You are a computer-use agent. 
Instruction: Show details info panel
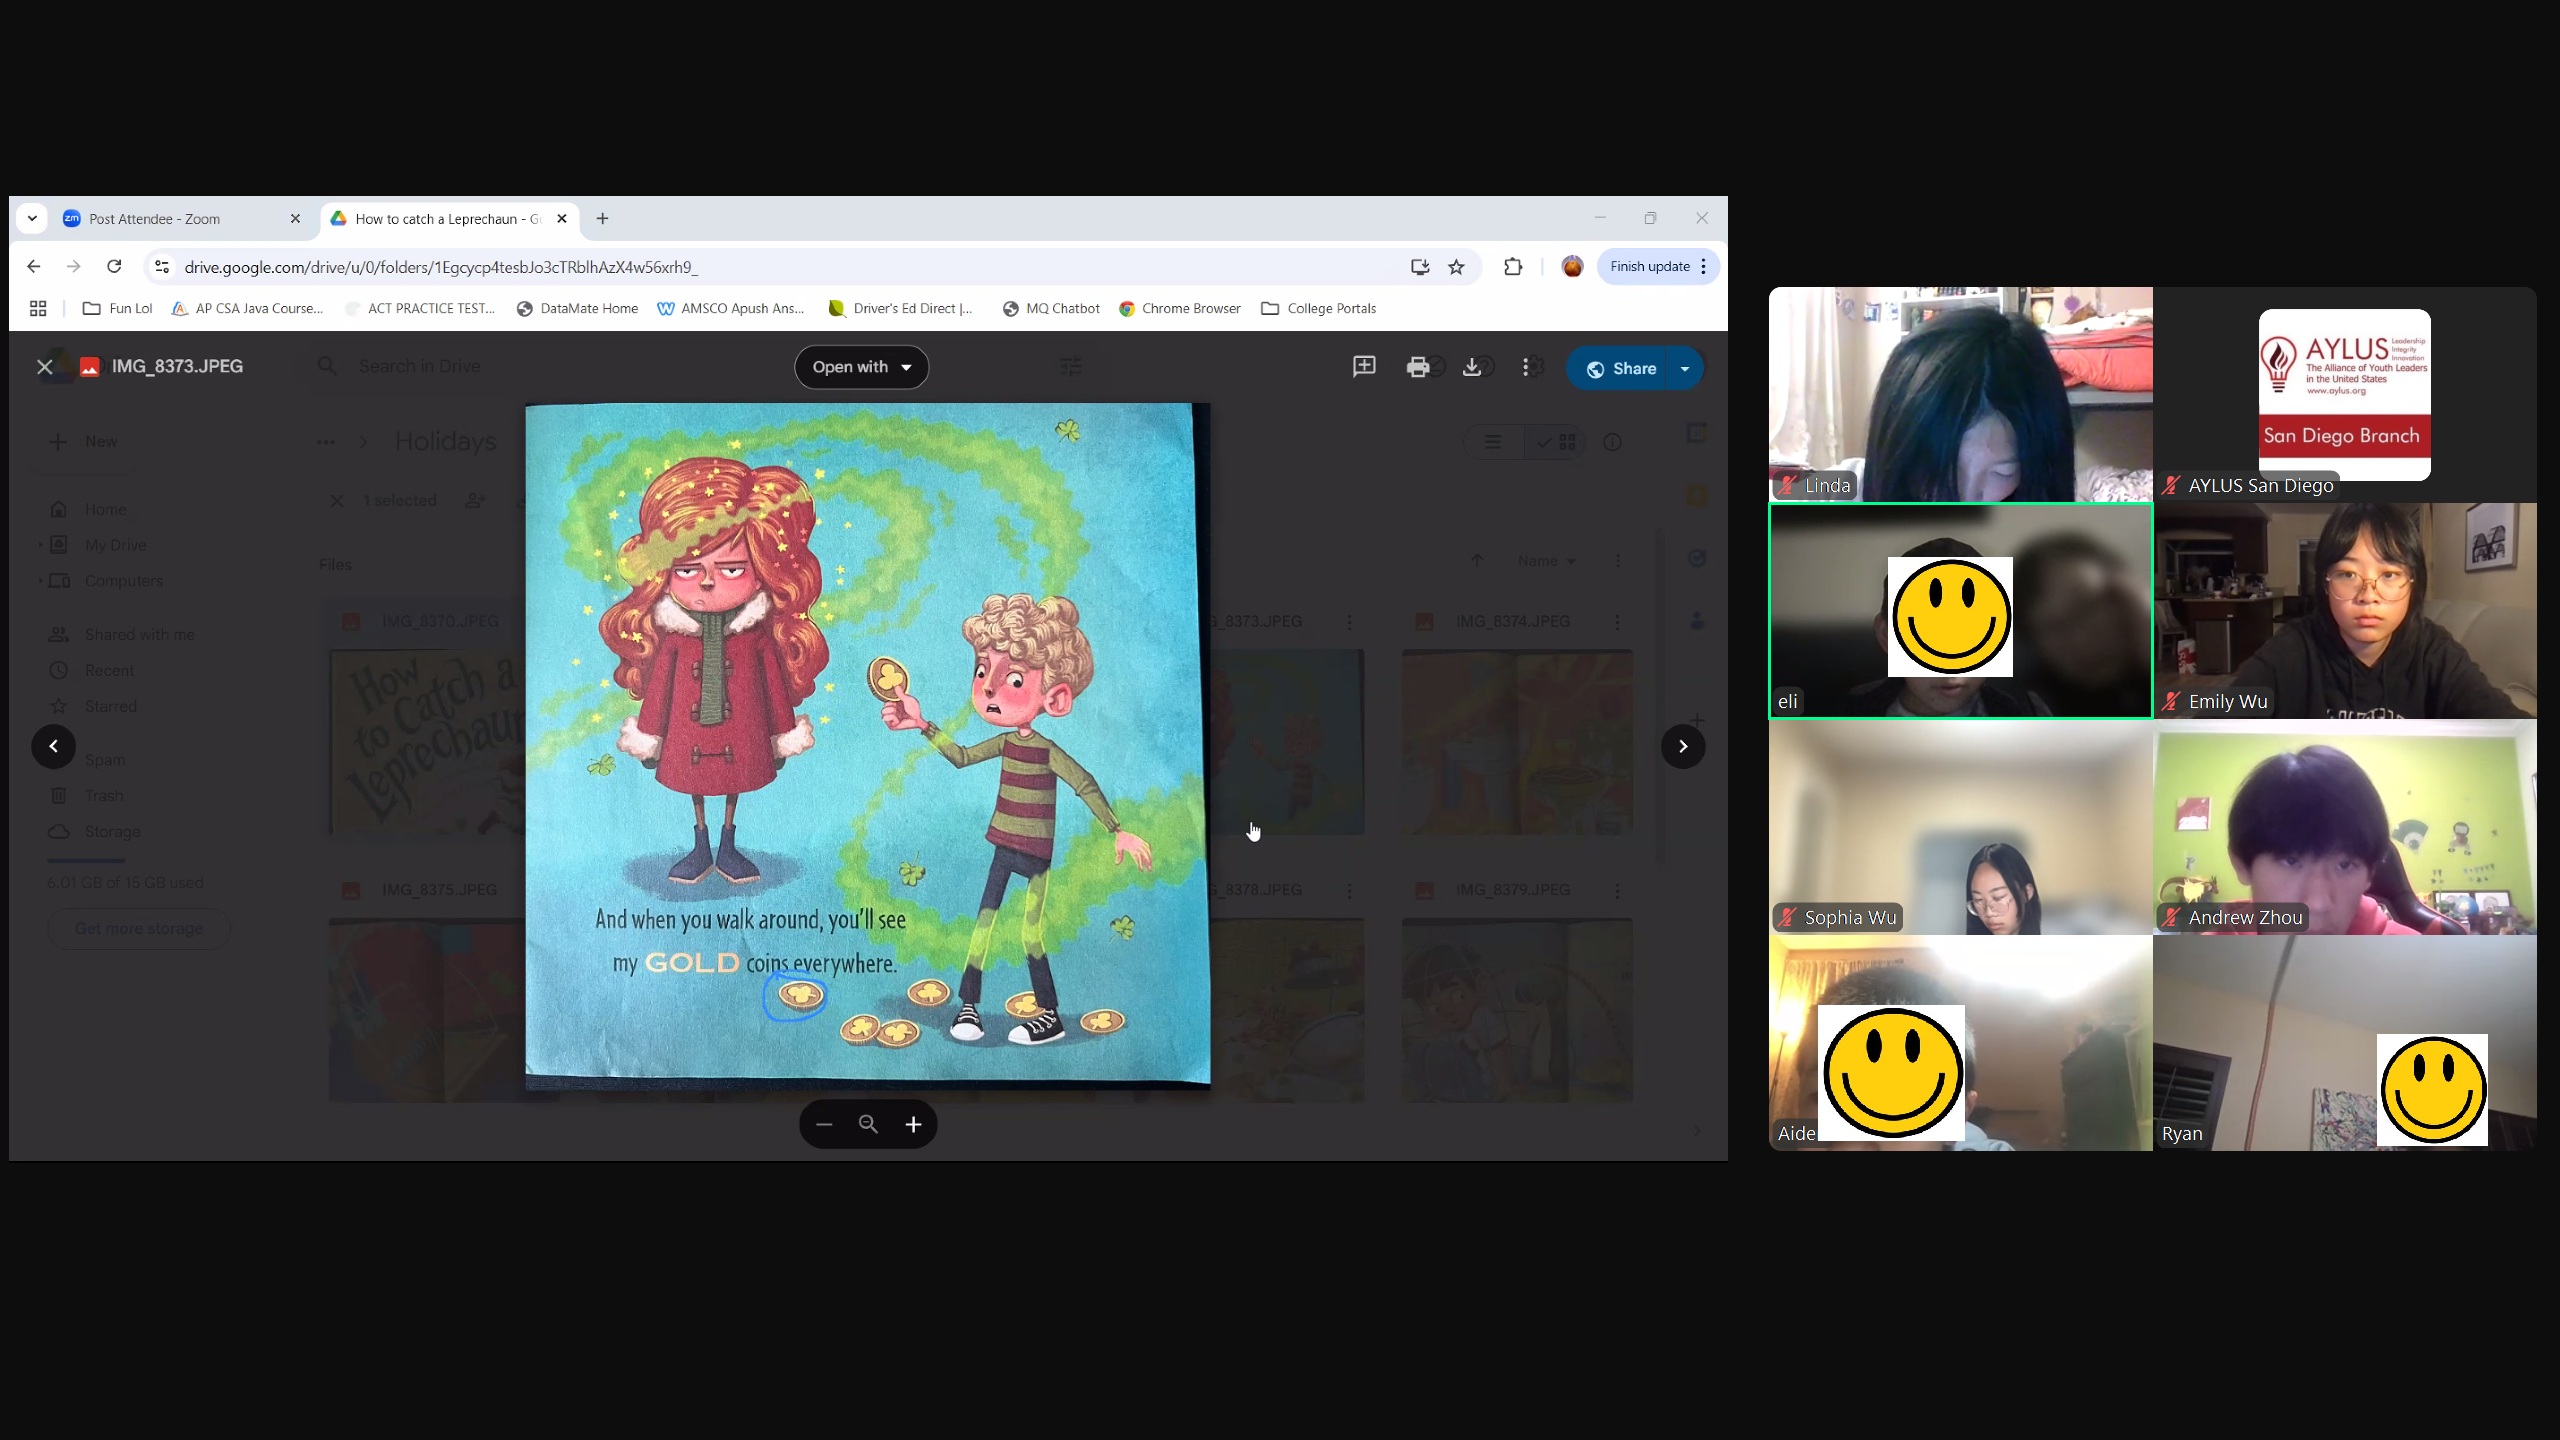(x=1613, y=442)
